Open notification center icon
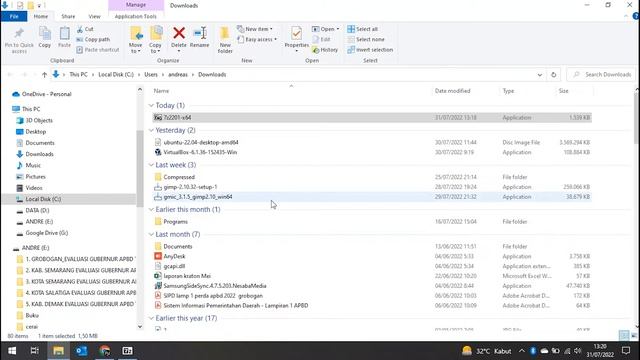Screen dimensions: 640x360 click(x=626, y=351)
